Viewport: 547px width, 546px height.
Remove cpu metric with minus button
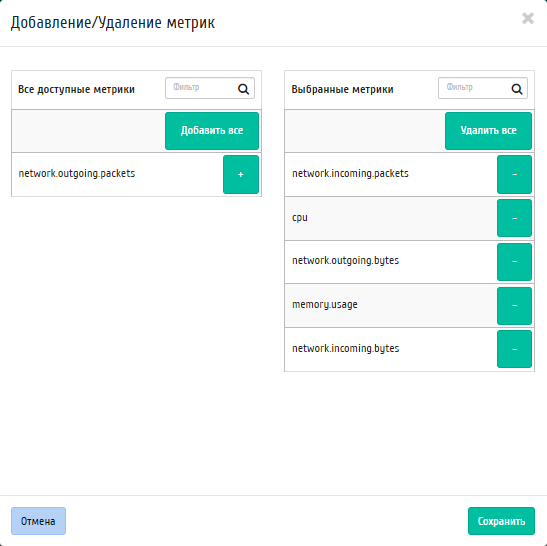pyautogui.click(x=514, y=218)
